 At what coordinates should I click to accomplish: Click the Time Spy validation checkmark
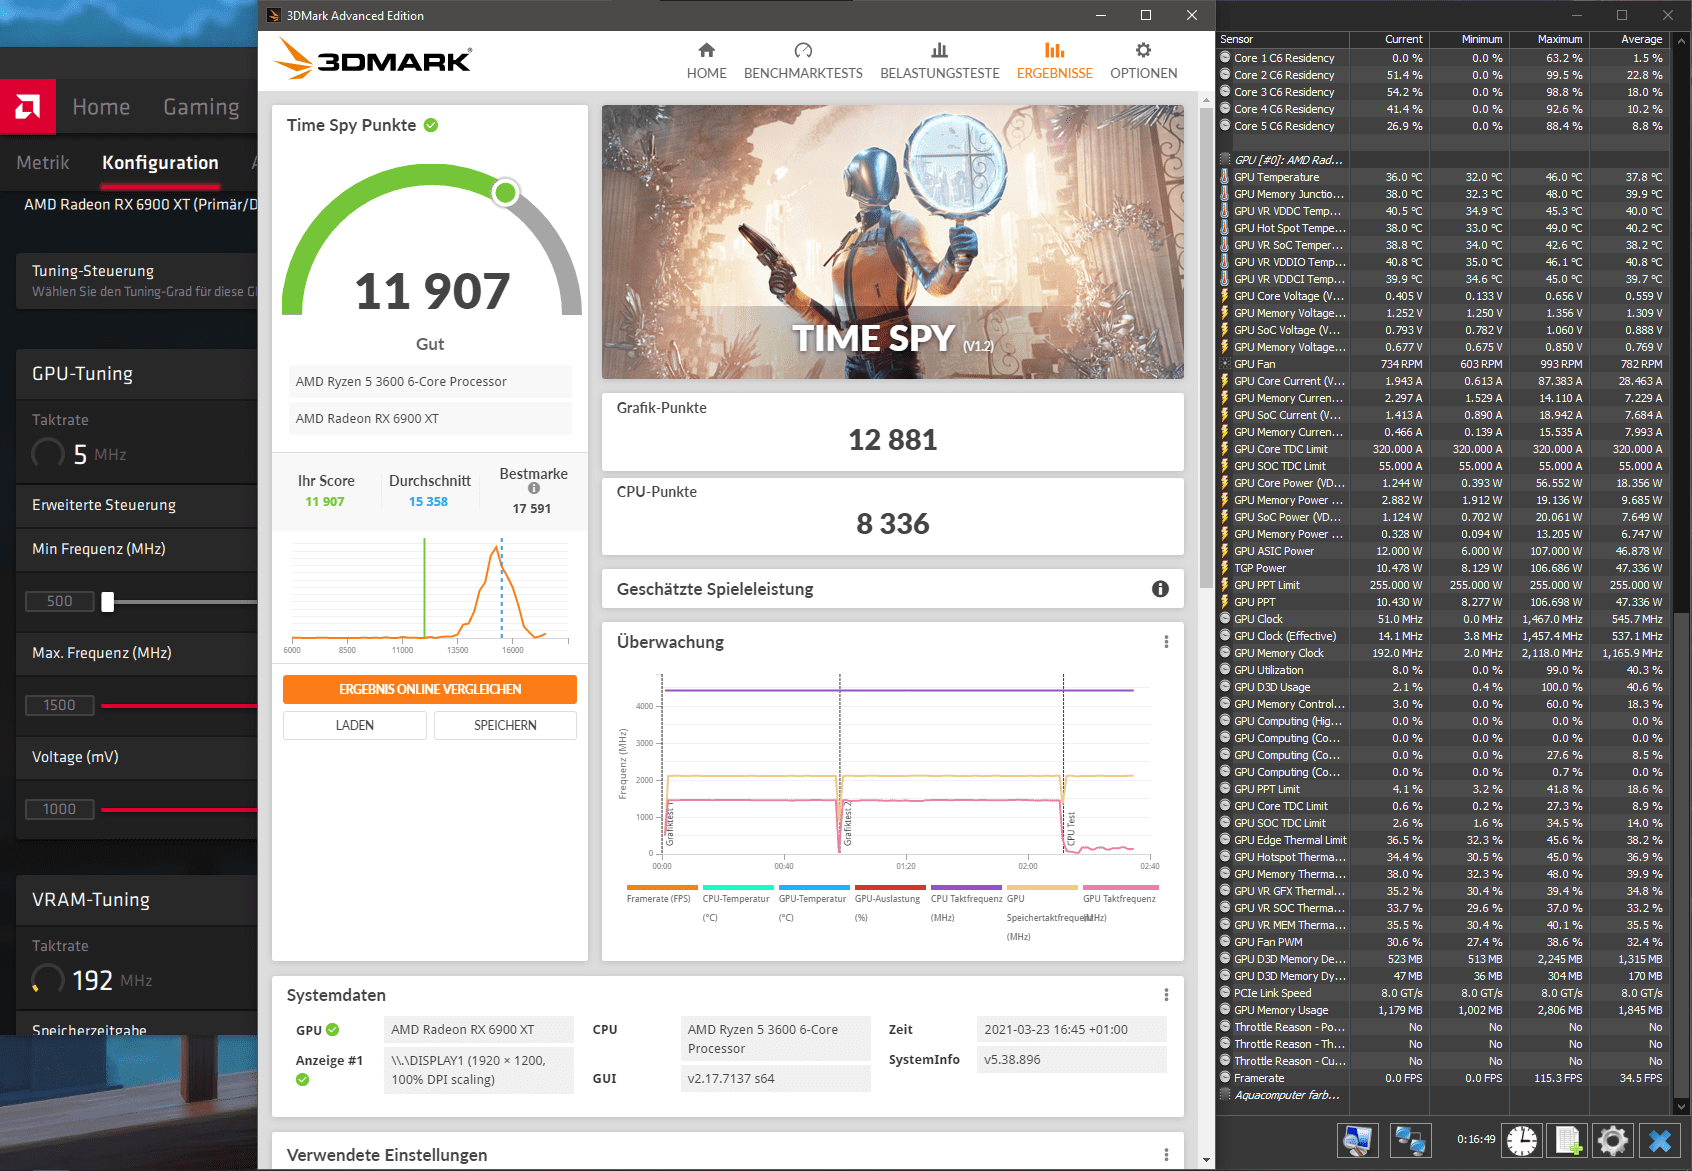[x=431, y=125]
